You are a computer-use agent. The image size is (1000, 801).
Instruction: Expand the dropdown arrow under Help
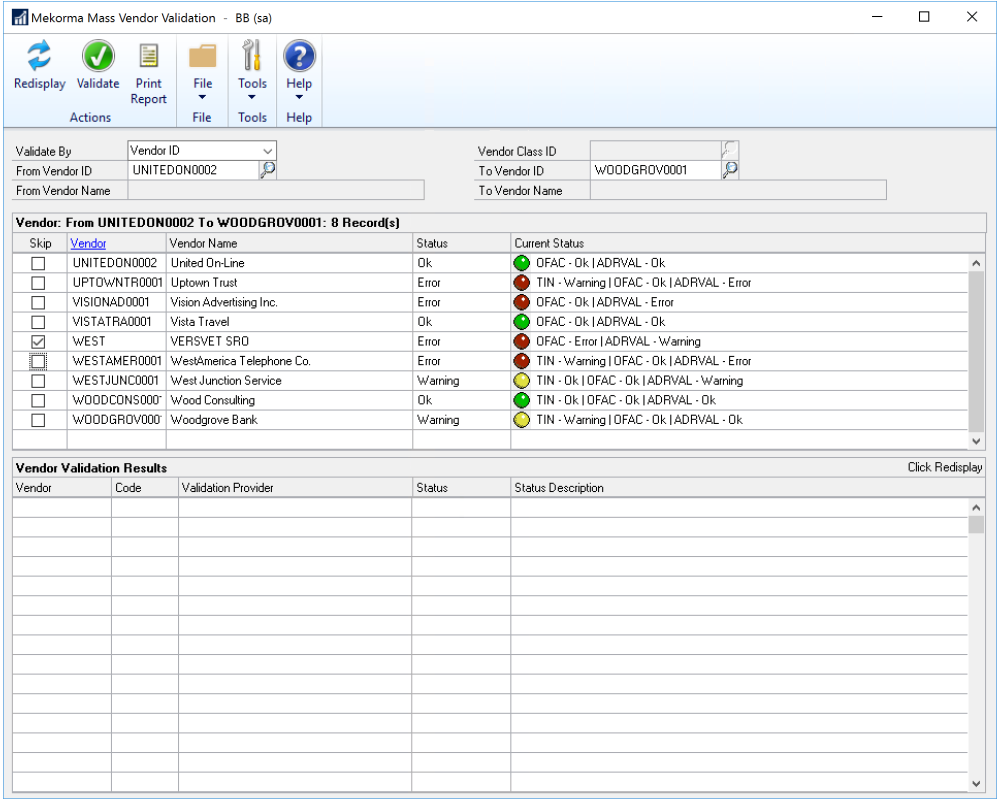[299, 98]
